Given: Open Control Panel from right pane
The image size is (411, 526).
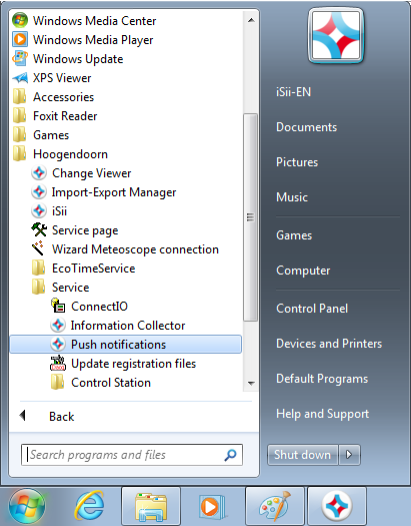Looking at the screenshot, I should pyautogui.click(x=312, y=308).
